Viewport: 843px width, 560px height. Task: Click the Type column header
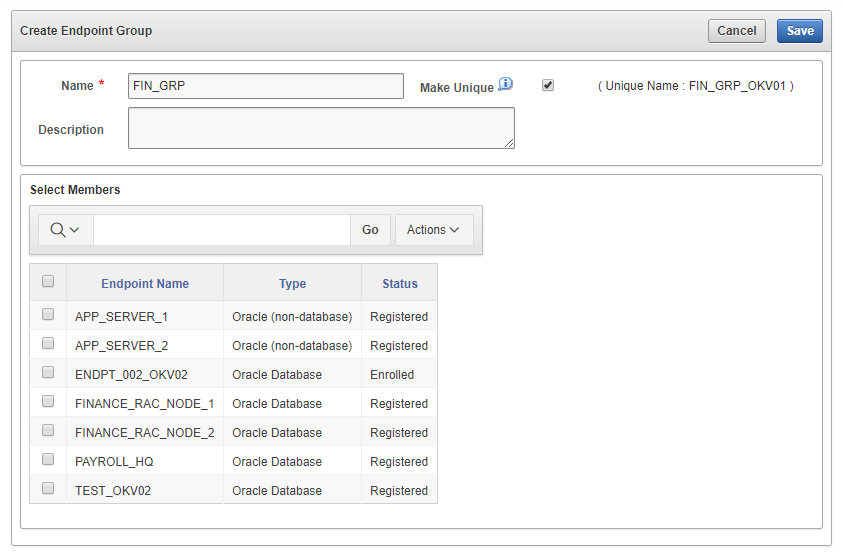pos(292,284)
